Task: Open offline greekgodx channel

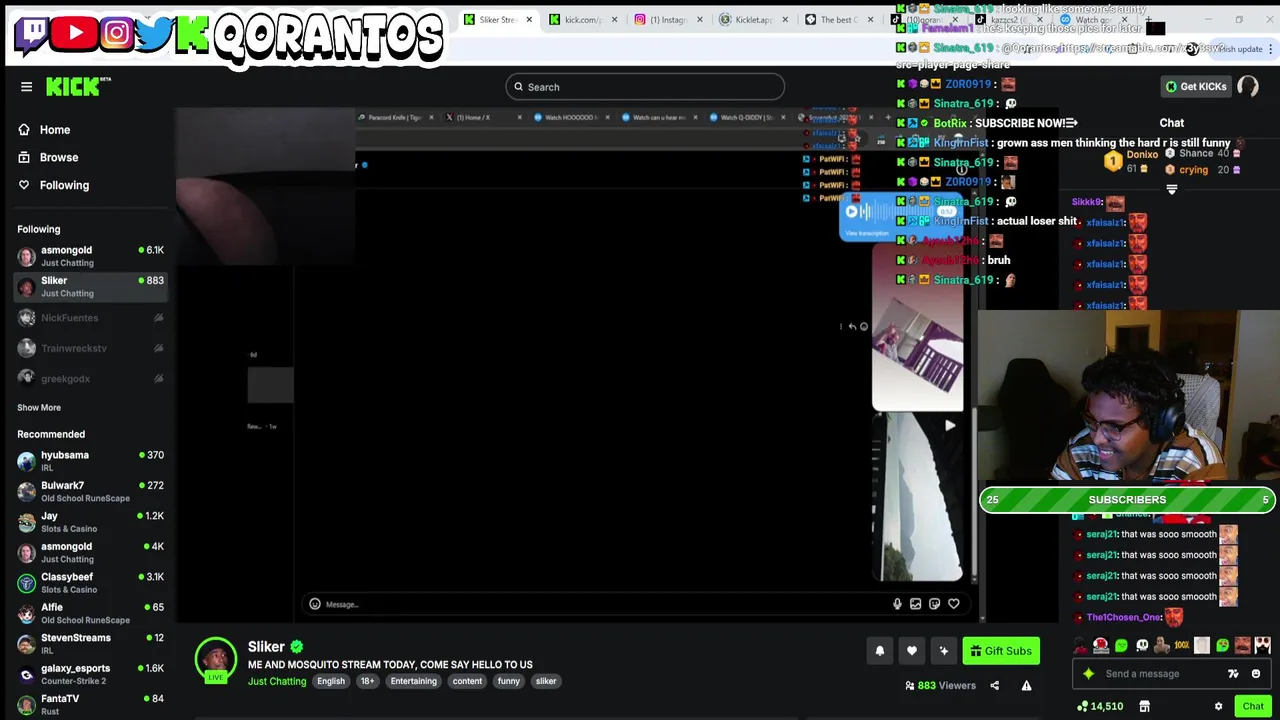Action: [90, 379]
